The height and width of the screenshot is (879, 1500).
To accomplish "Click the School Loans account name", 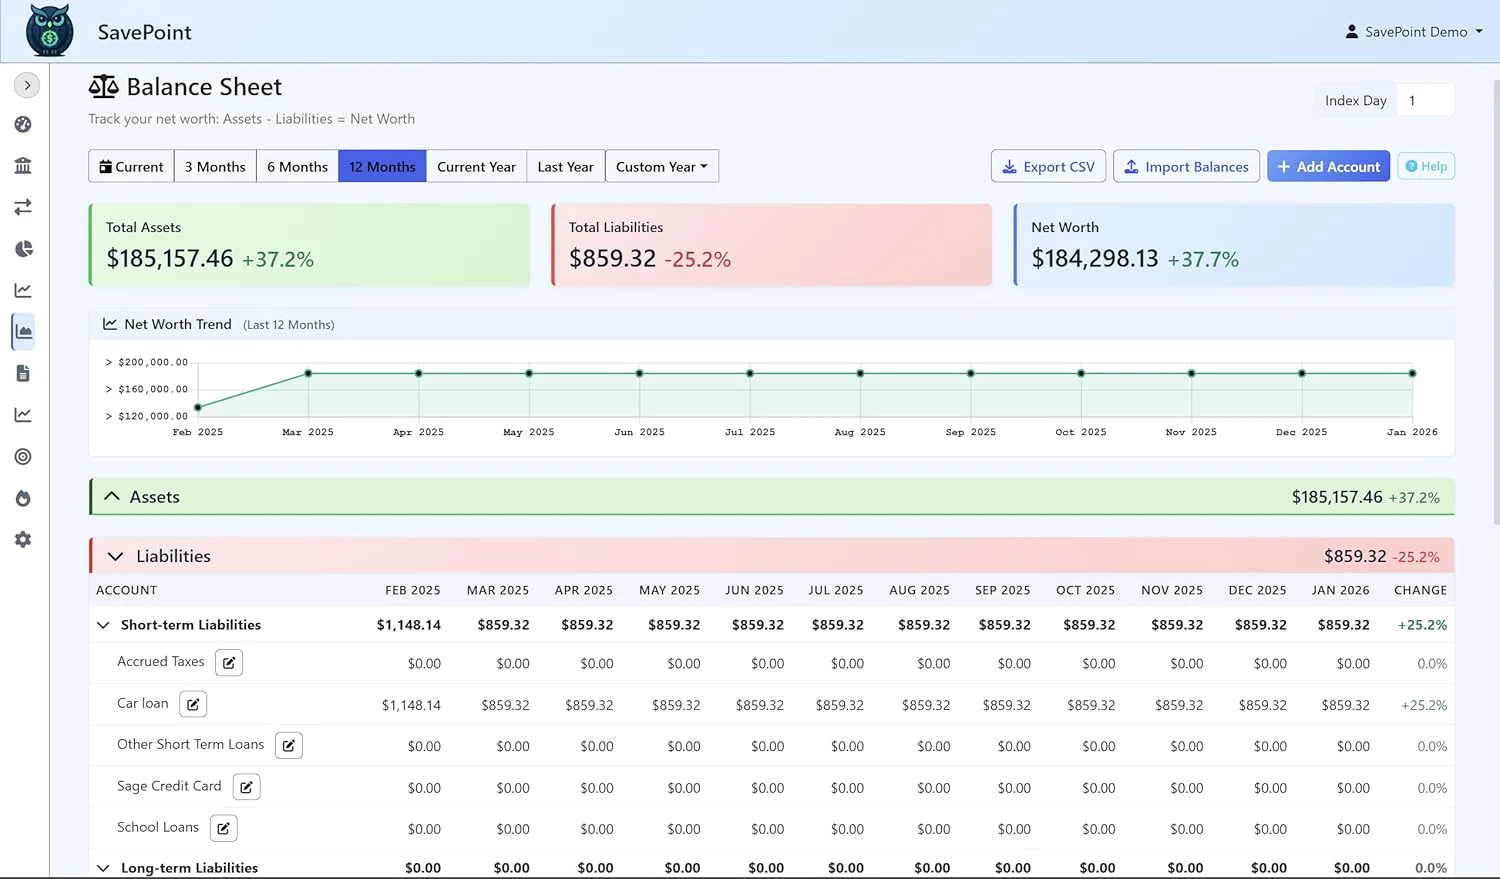I will (x=158, y=827).
